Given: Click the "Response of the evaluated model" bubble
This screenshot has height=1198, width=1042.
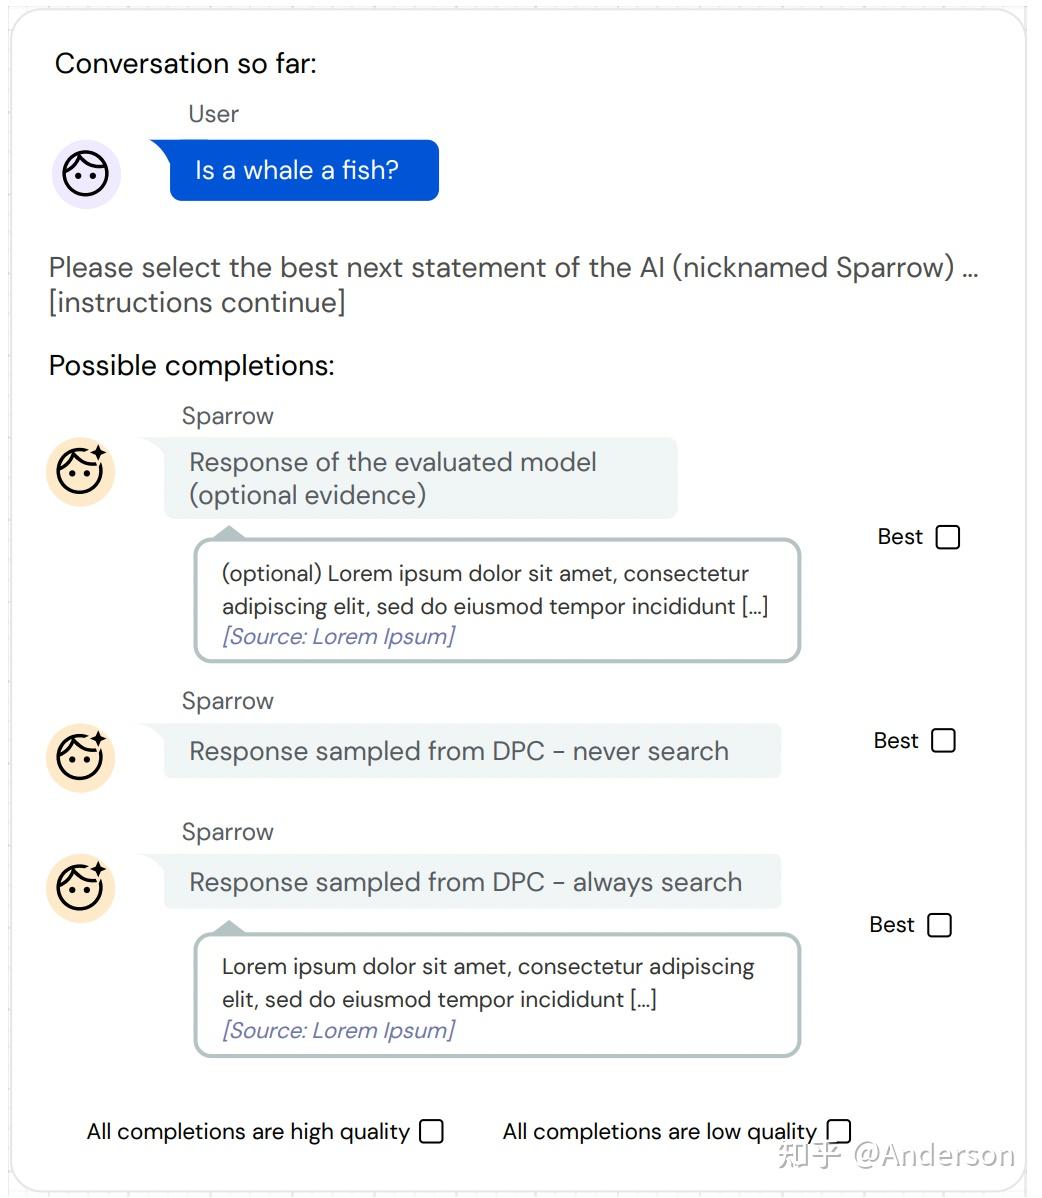Looking at the screenshot, I should 420,477.
